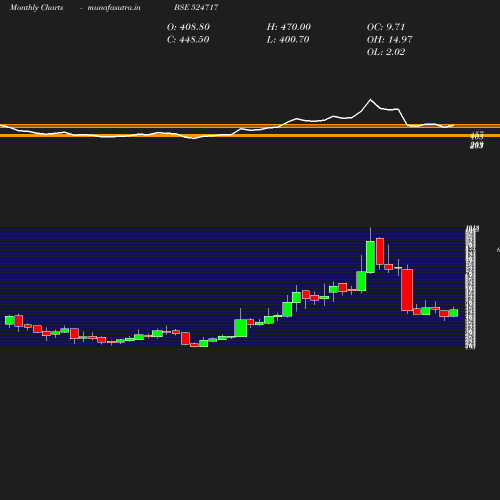This screenshot has height=500, width=500.
Task: Click the 'Monthly Charts' title text
Action: [36, 7]
